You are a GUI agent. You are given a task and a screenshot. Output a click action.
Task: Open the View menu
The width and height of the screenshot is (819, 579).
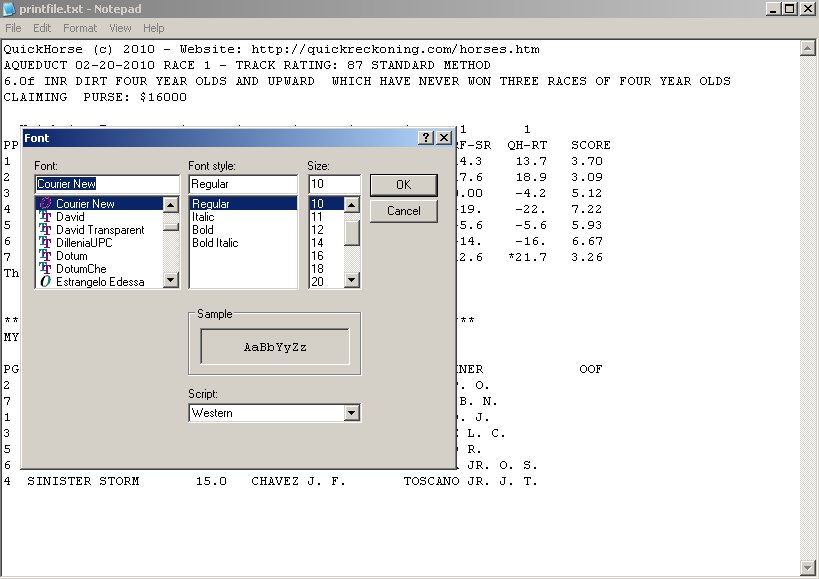(120, 28)
